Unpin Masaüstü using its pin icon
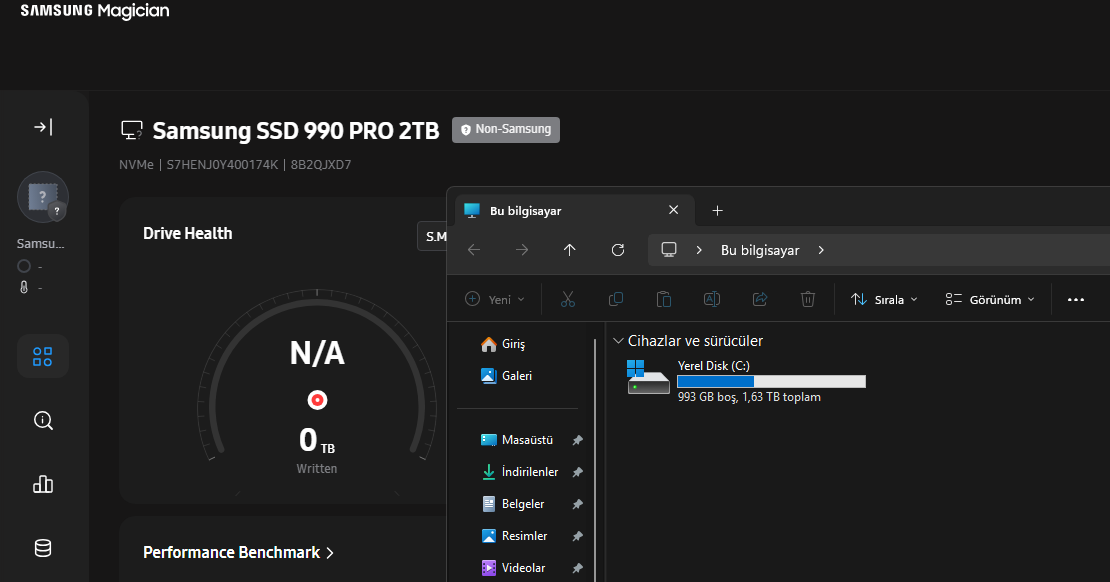The width and height of the screenshot is (1110, 582). tap(578, 440)
